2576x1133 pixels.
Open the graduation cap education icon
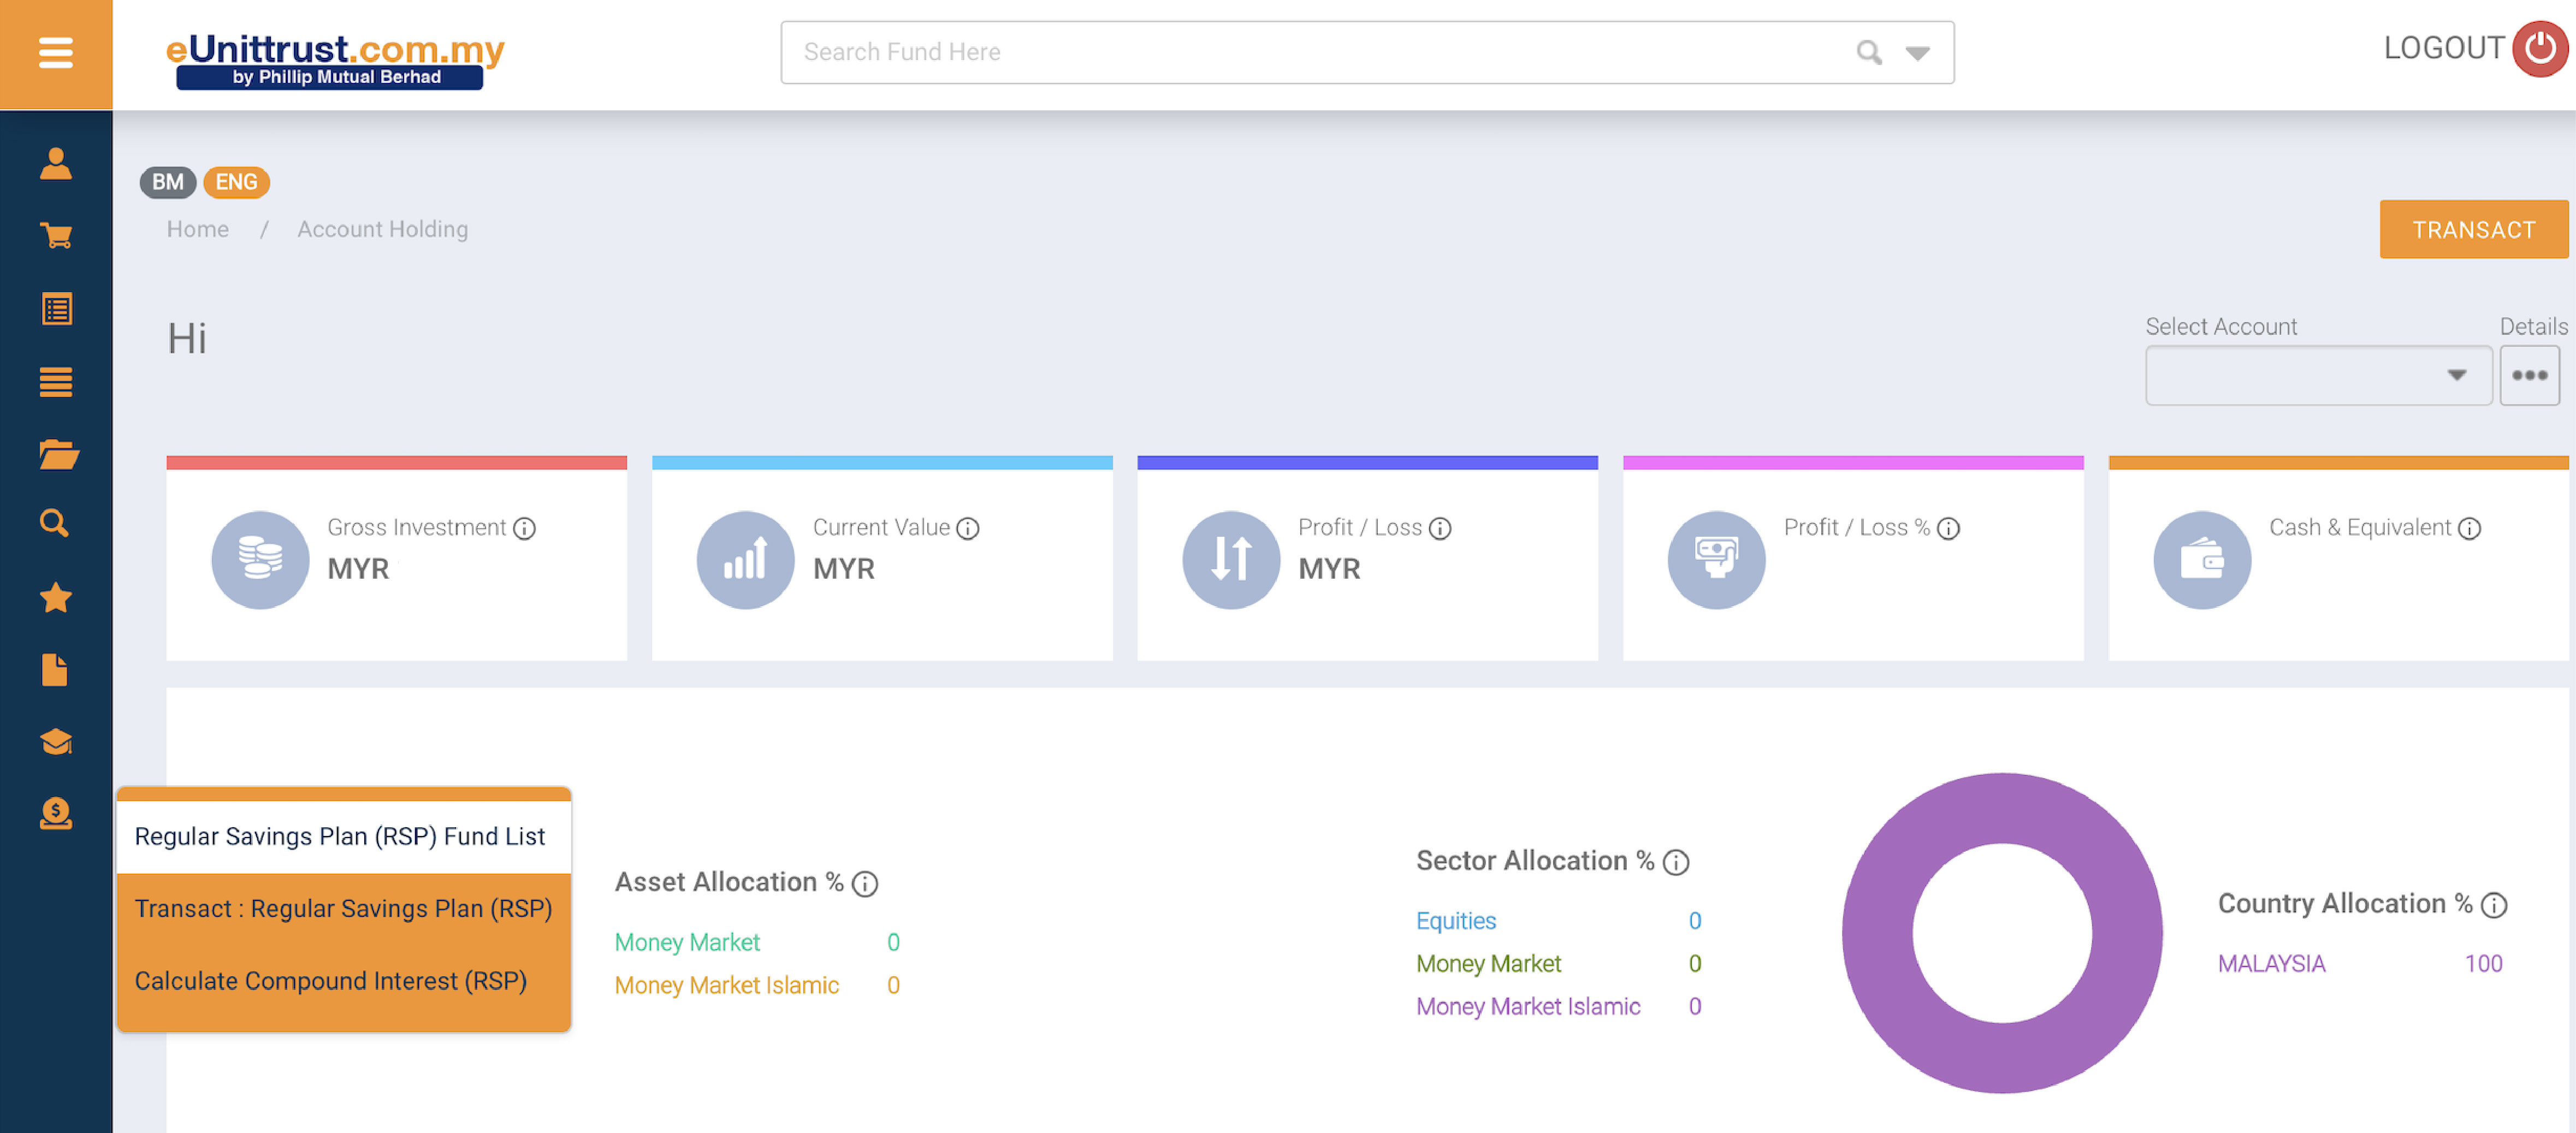(56, 741)
